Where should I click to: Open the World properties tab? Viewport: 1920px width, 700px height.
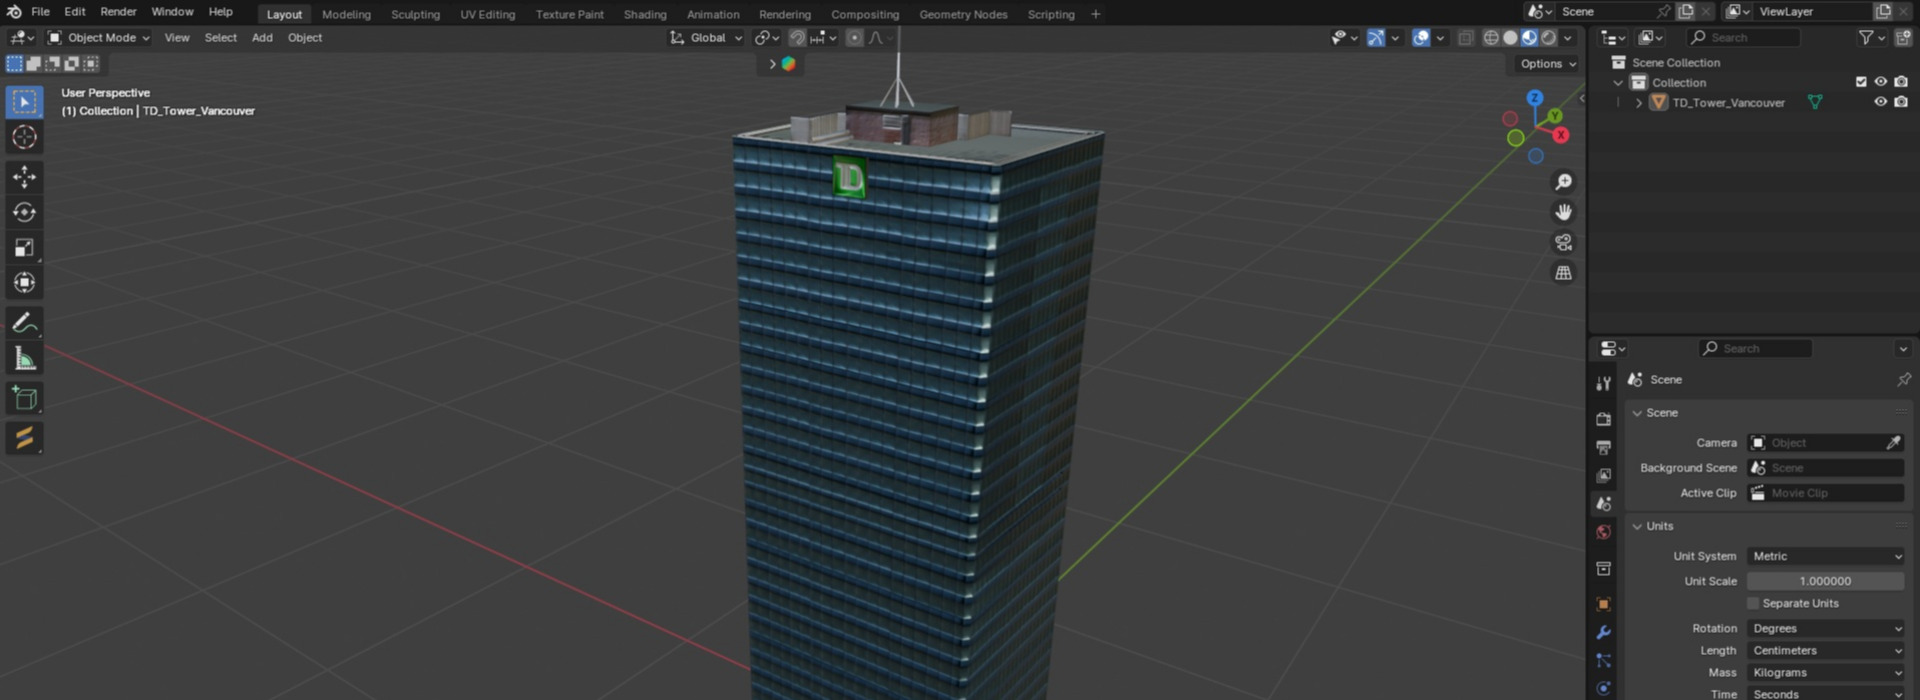point(1604,532)
